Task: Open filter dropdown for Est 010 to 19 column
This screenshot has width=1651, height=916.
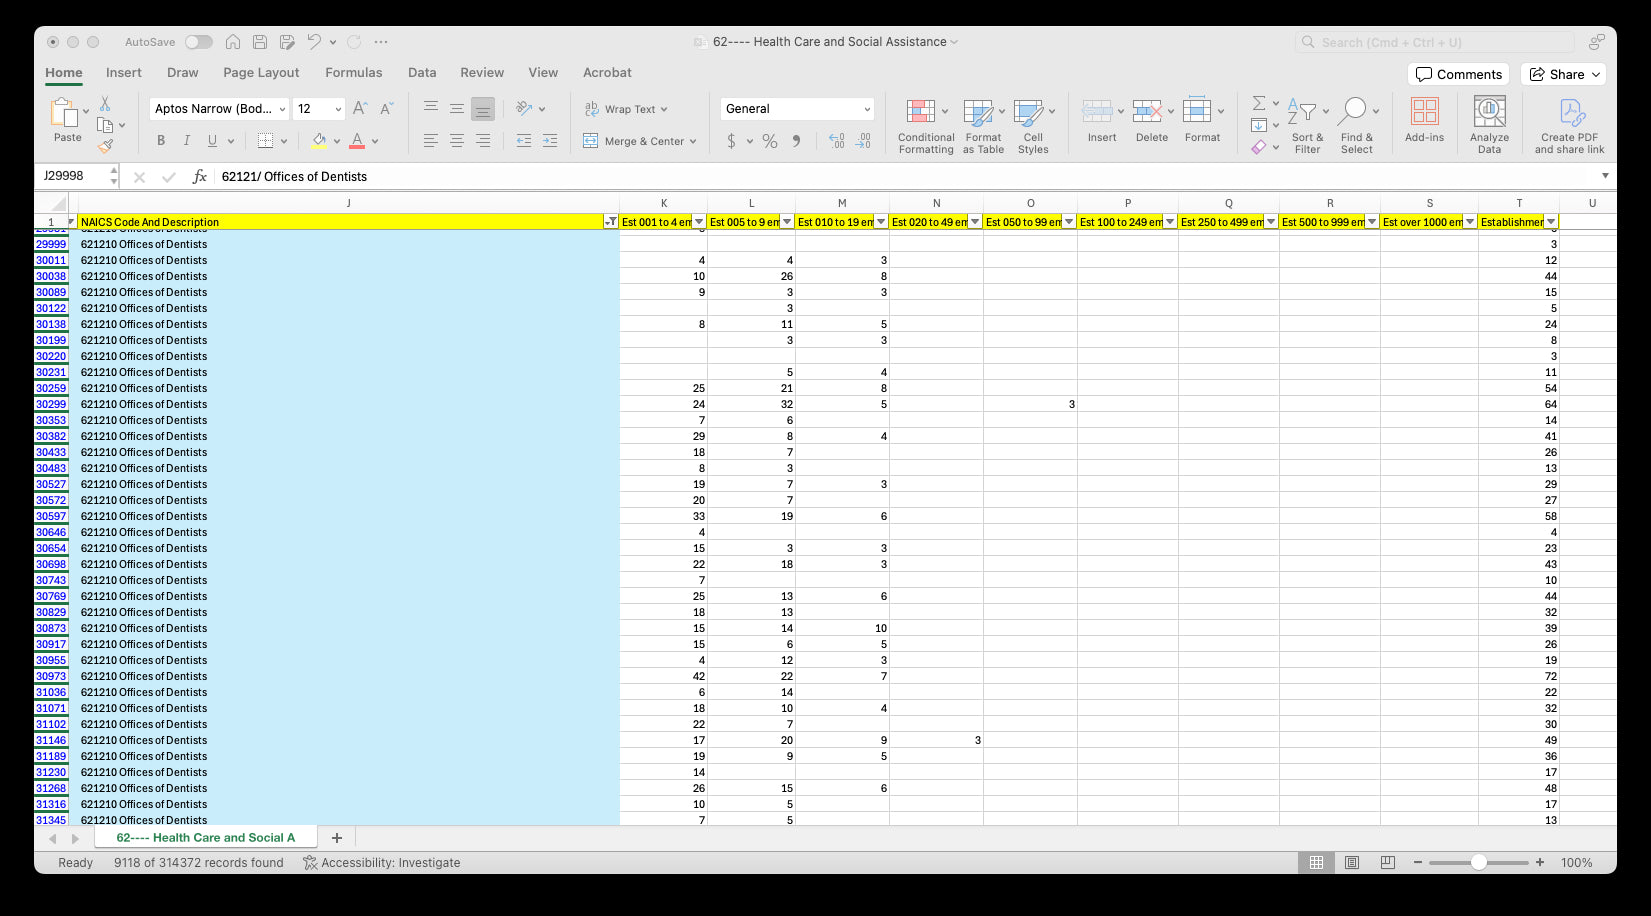Action: (x=881, y=222)
